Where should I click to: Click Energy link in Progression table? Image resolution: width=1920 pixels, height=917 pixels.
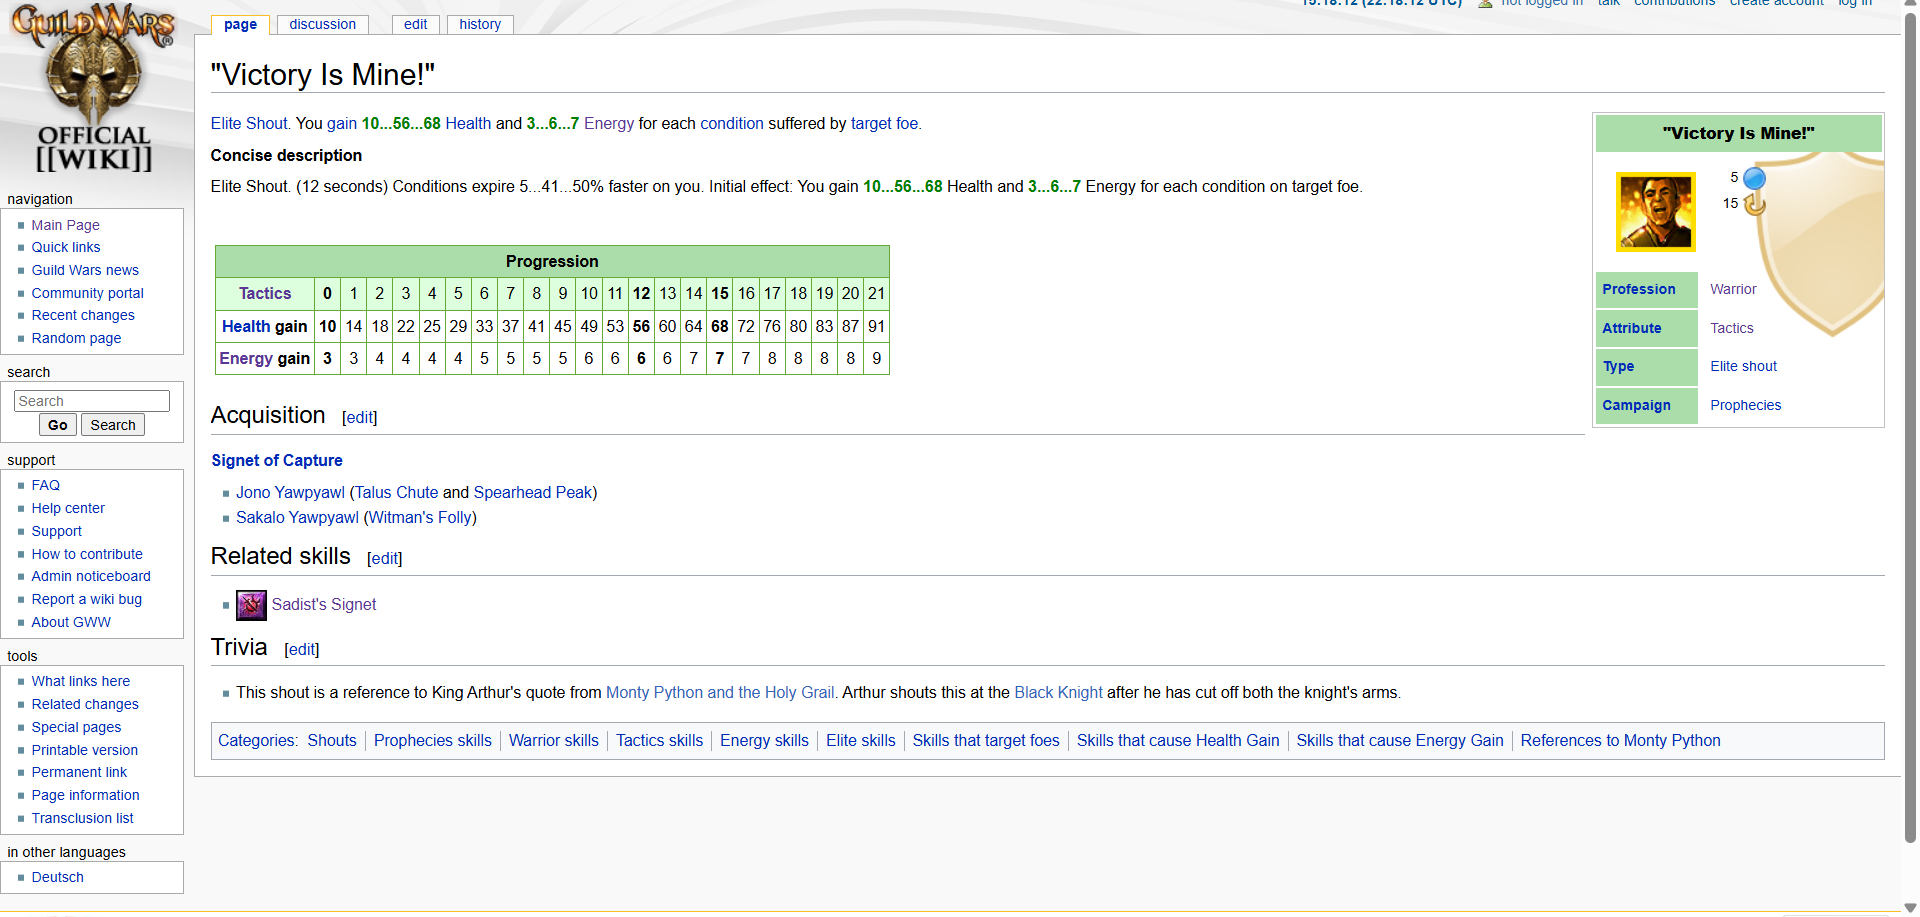click(x=246, y=359)
